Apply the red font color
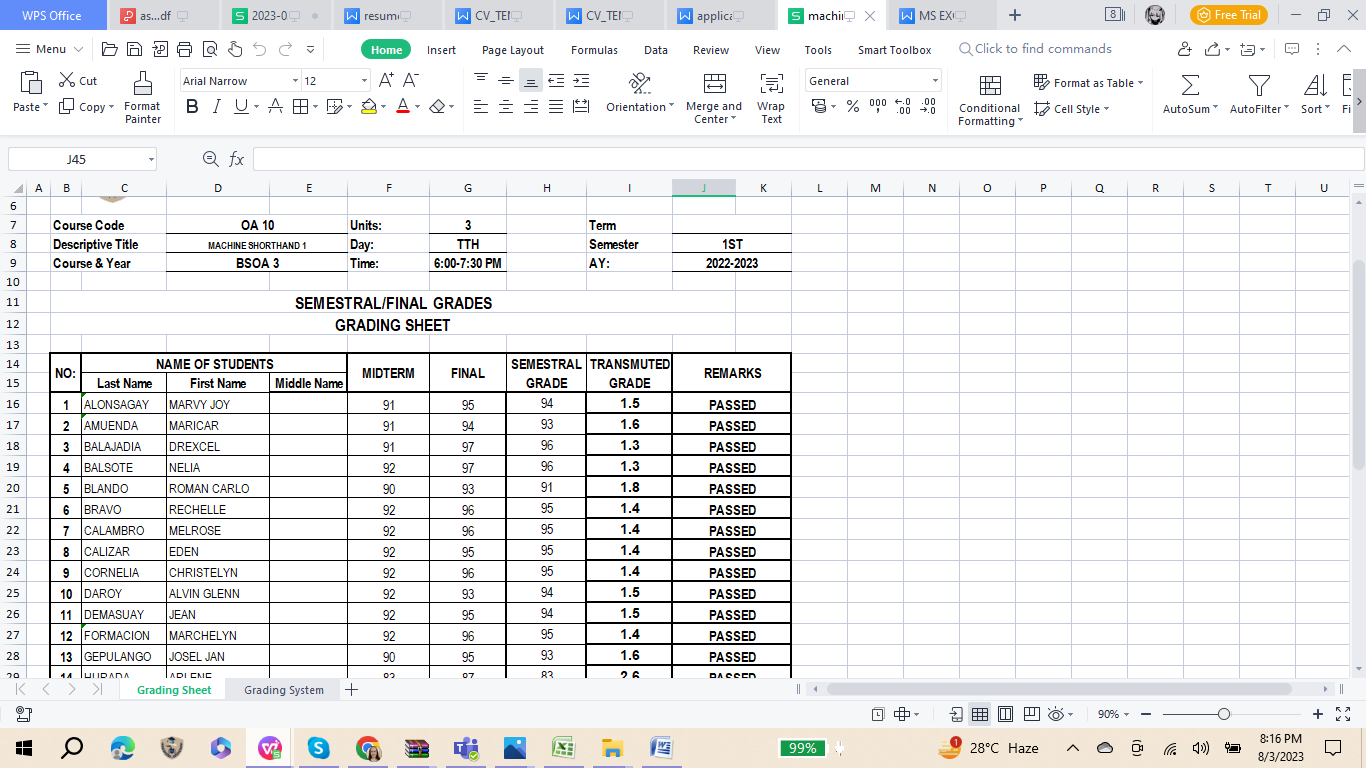Screen dimensions: 1366x768 (403, 107)
